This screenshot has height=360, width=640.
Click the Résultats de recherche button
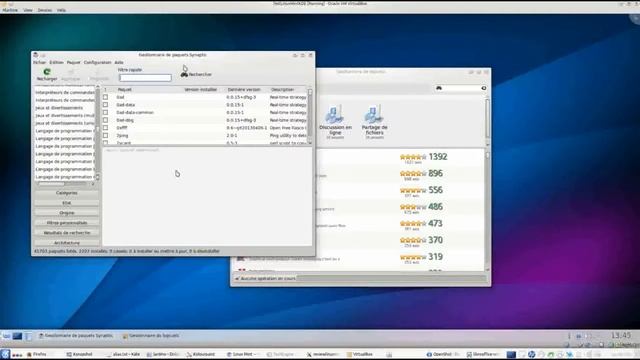pyautogui.click(x=67, y=233)
